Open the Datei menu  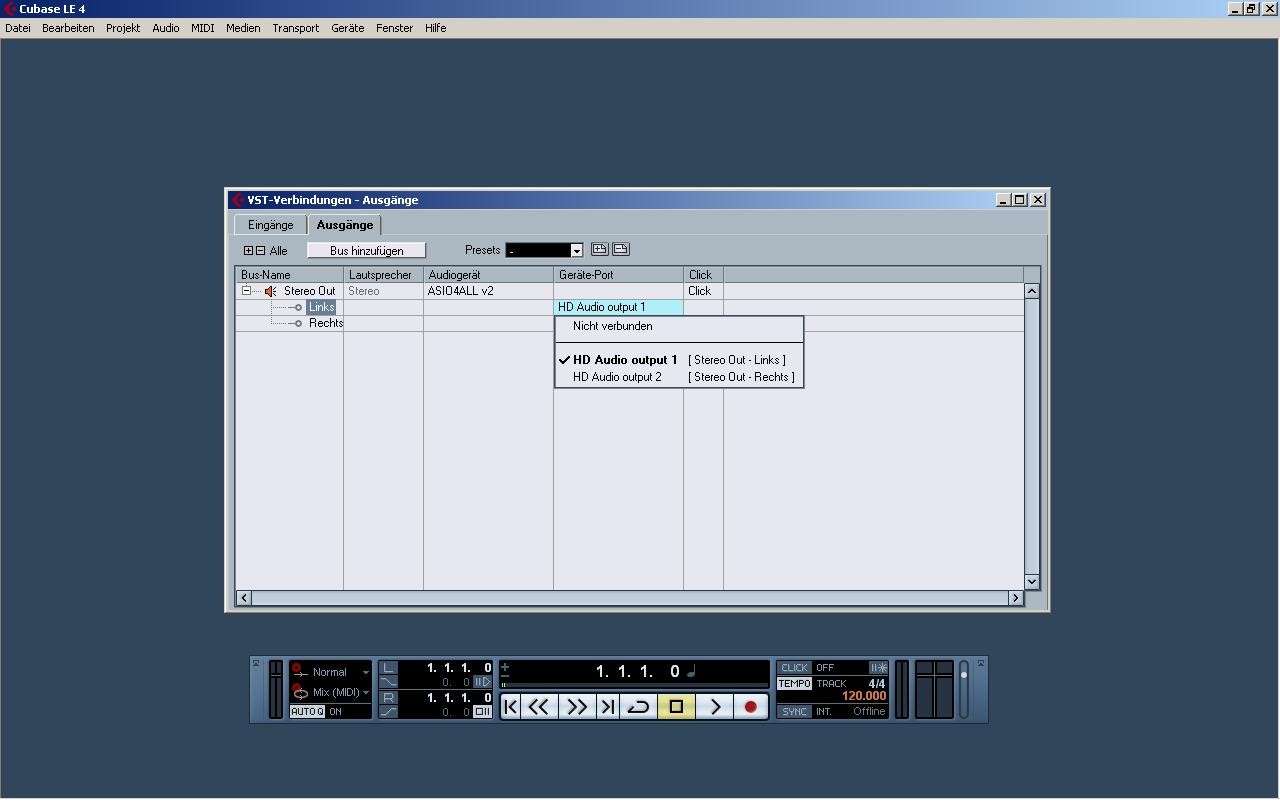(18, 28)
